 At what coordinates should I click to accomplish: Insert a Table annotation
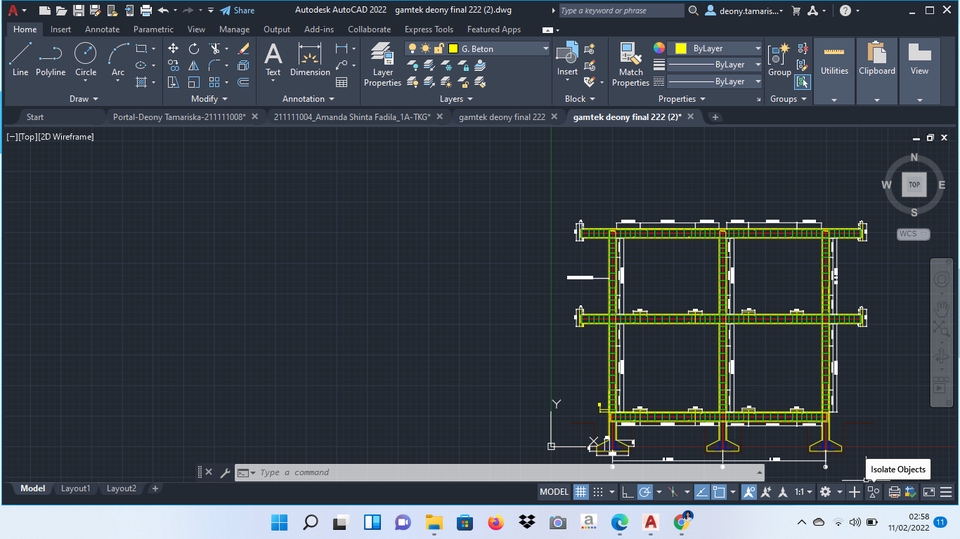click(342, 81)
